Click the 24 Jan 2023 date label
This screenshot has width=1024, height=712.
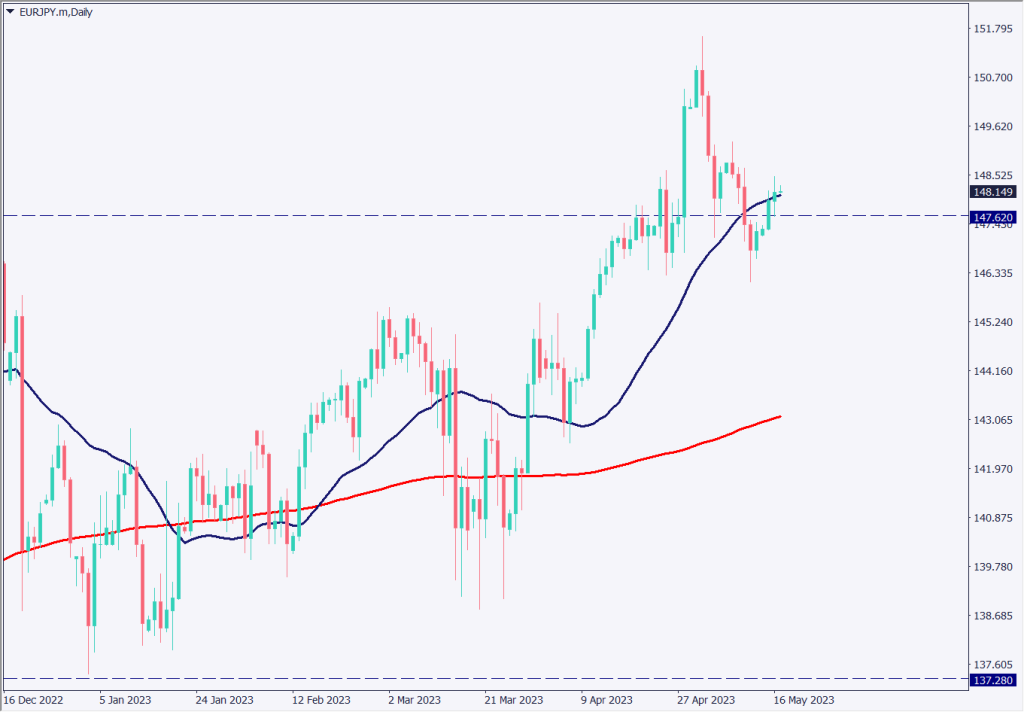click(x=222, y=700)
